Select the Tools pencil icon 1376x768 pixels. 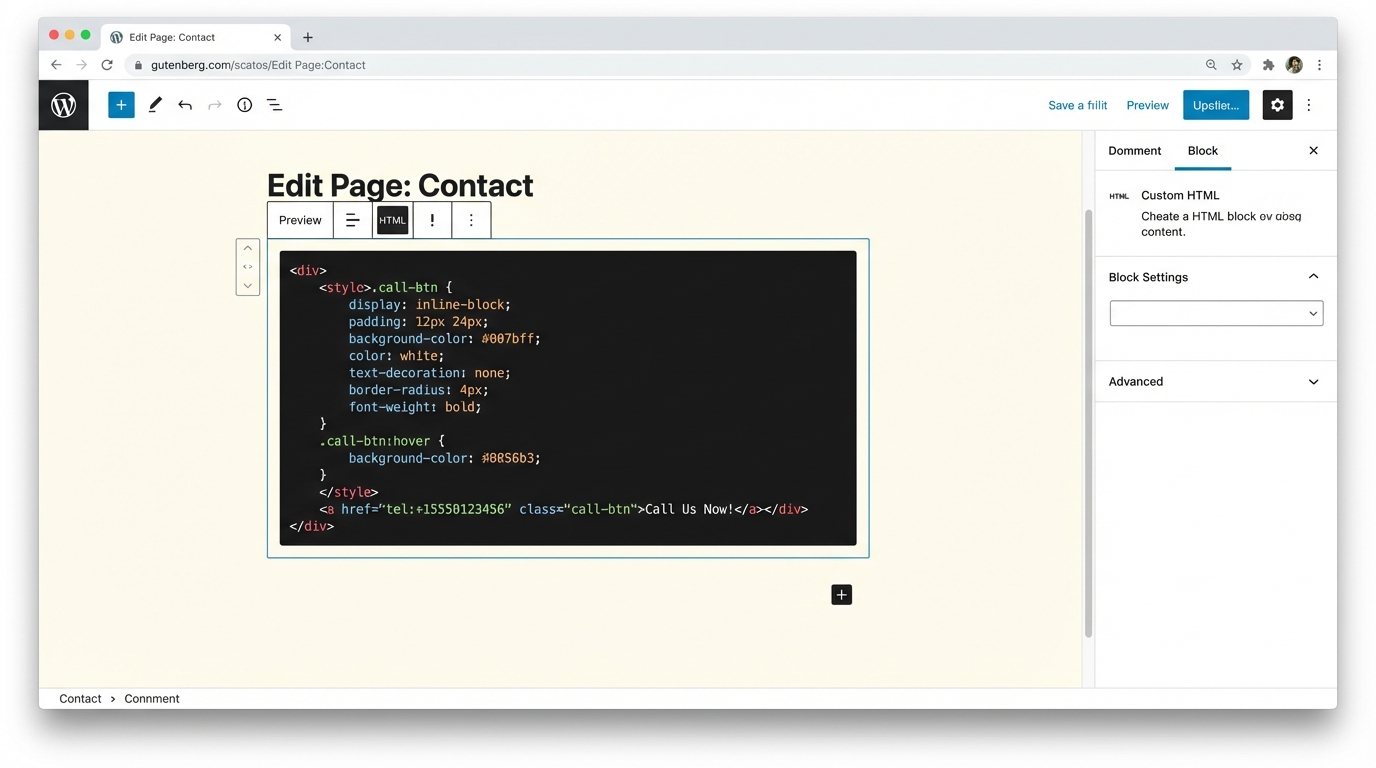(x=155, y=104)
